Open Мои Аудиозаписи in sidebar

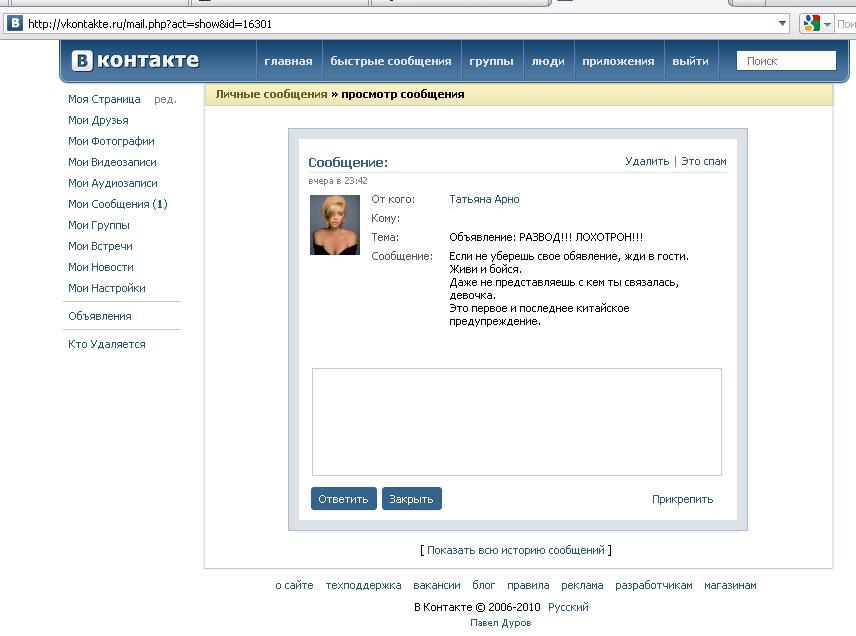(x=113, y=183)
